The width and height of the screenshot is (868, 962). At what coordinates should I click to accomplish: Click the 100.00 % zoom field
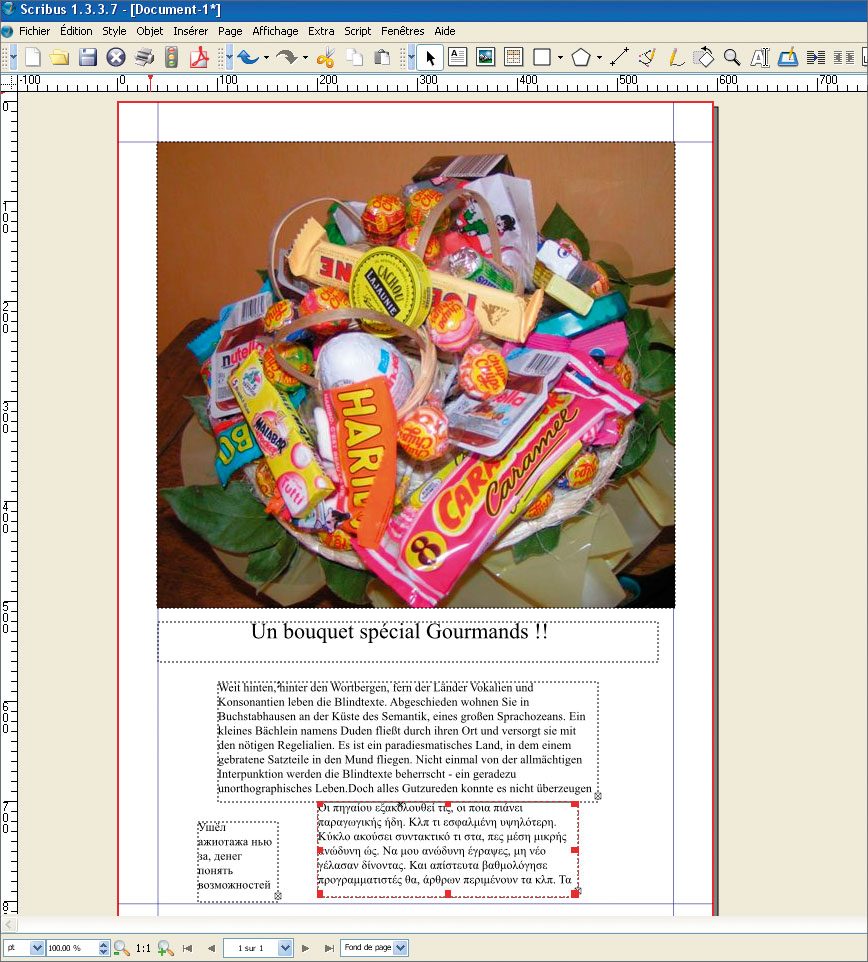pyautogui.click(x=77, y=947)
